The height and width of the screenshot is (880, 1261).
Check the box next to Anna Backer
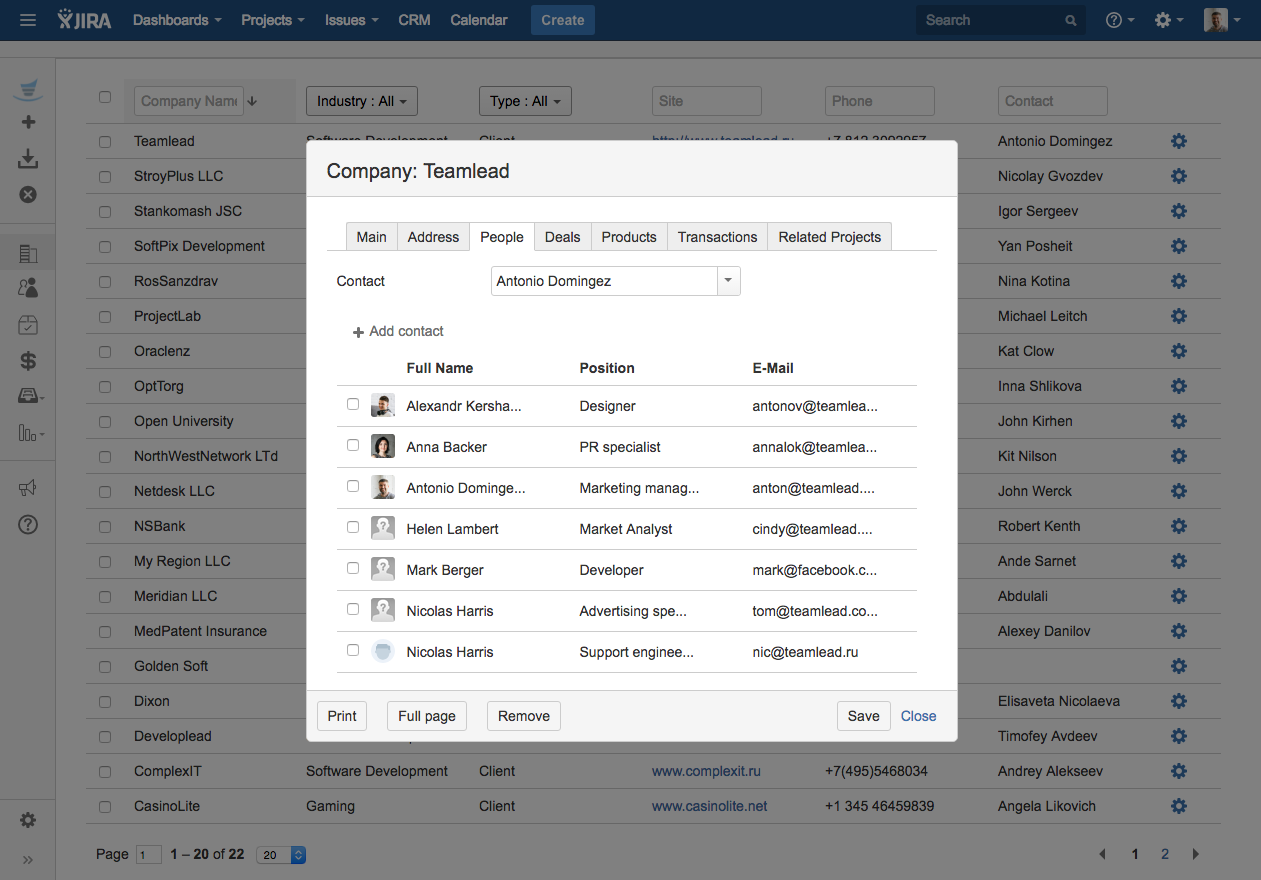click(x=353, y=446)
